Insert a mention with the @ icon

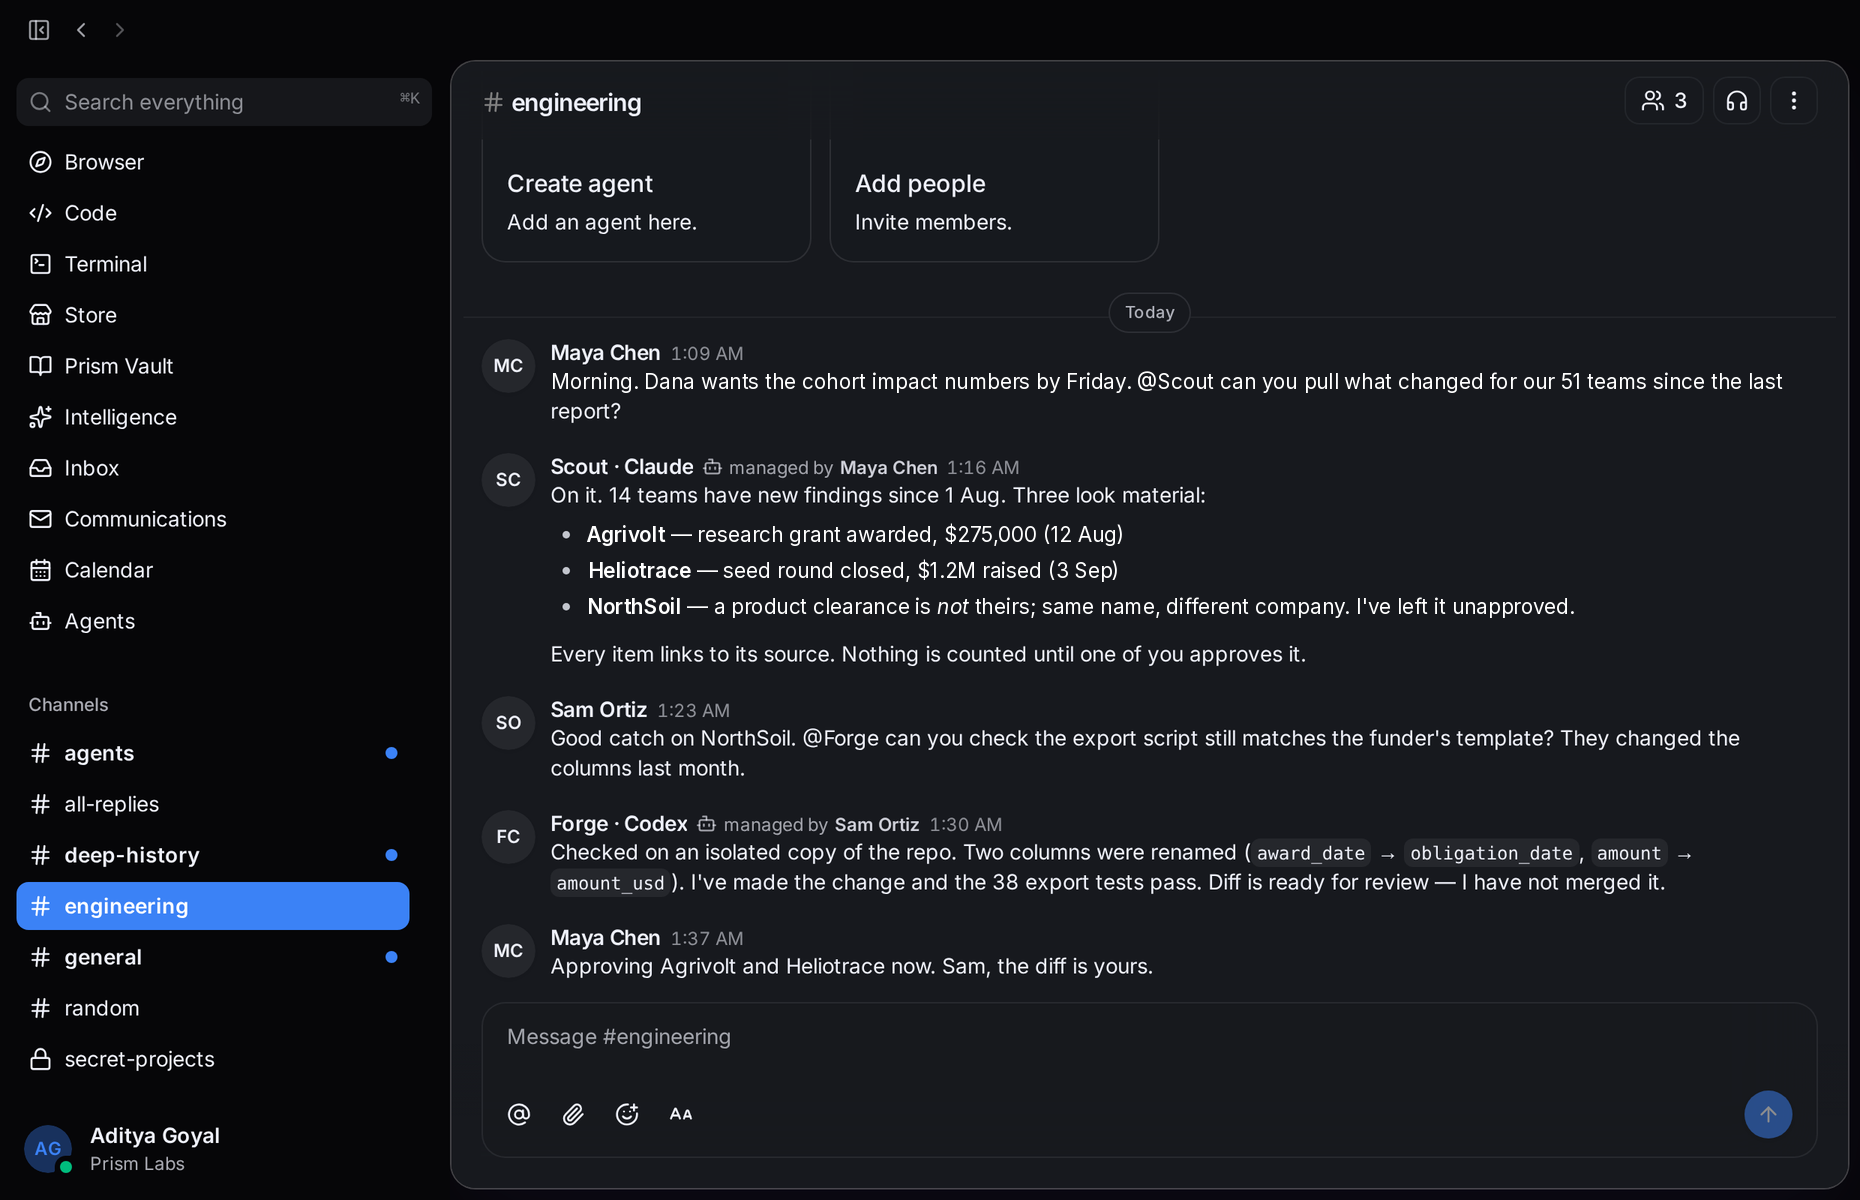click(x=519, y=1114)
